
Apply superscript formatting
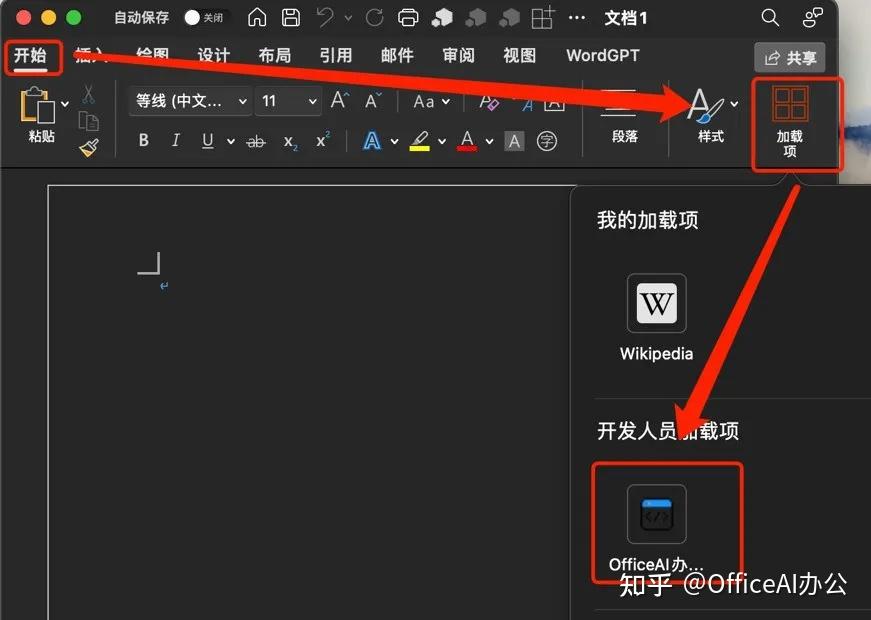point(322,141)
